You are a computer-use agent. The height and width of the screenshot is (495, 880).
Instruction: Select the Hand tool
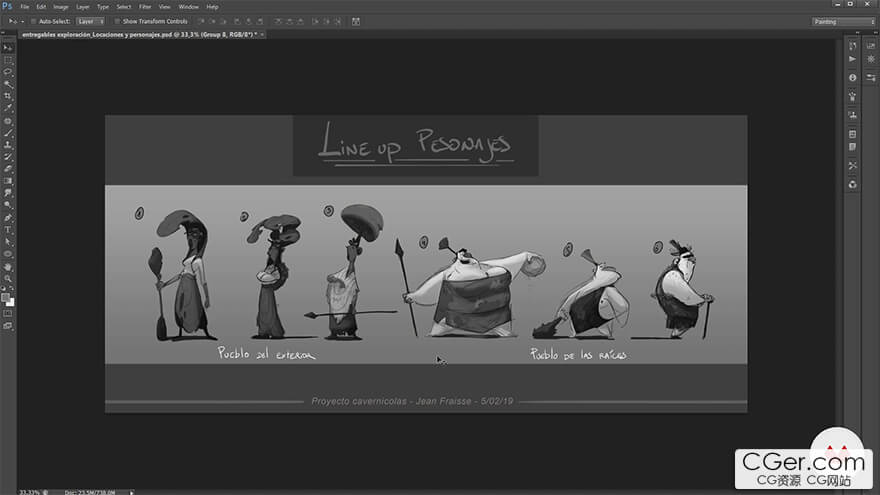[8, 267]
